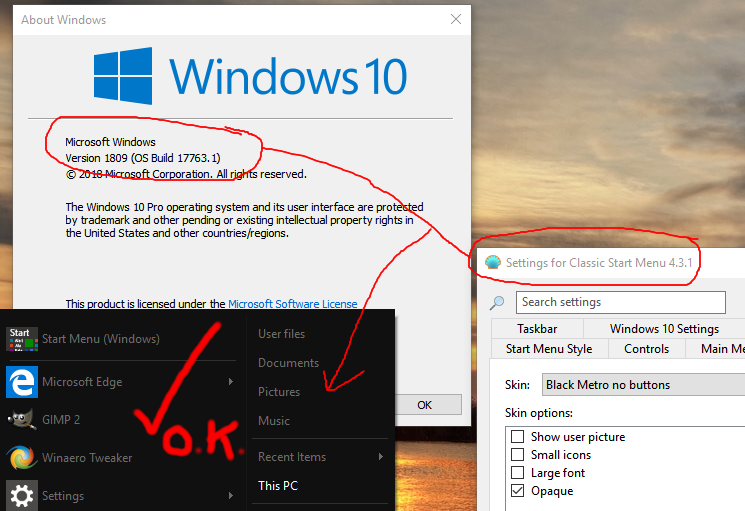Click the Start Menu (Windows) icon
Image resolution: width=745 pixels, height=511 pixels.
[x=22, y=339]
